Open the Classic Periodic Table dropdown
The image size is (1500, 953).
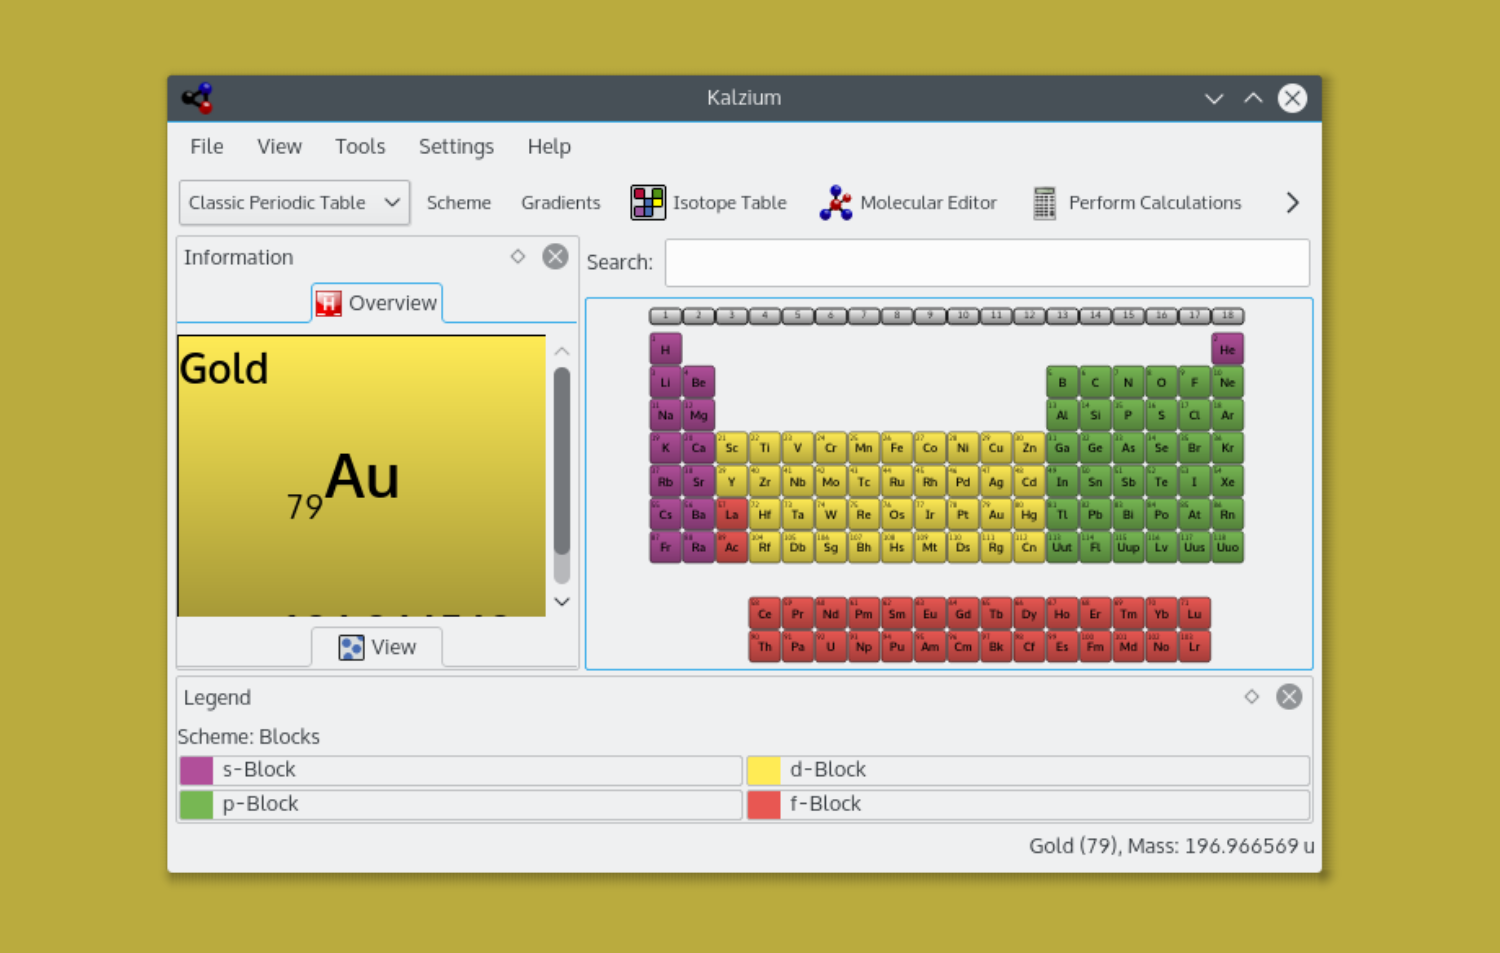(294, 203)
